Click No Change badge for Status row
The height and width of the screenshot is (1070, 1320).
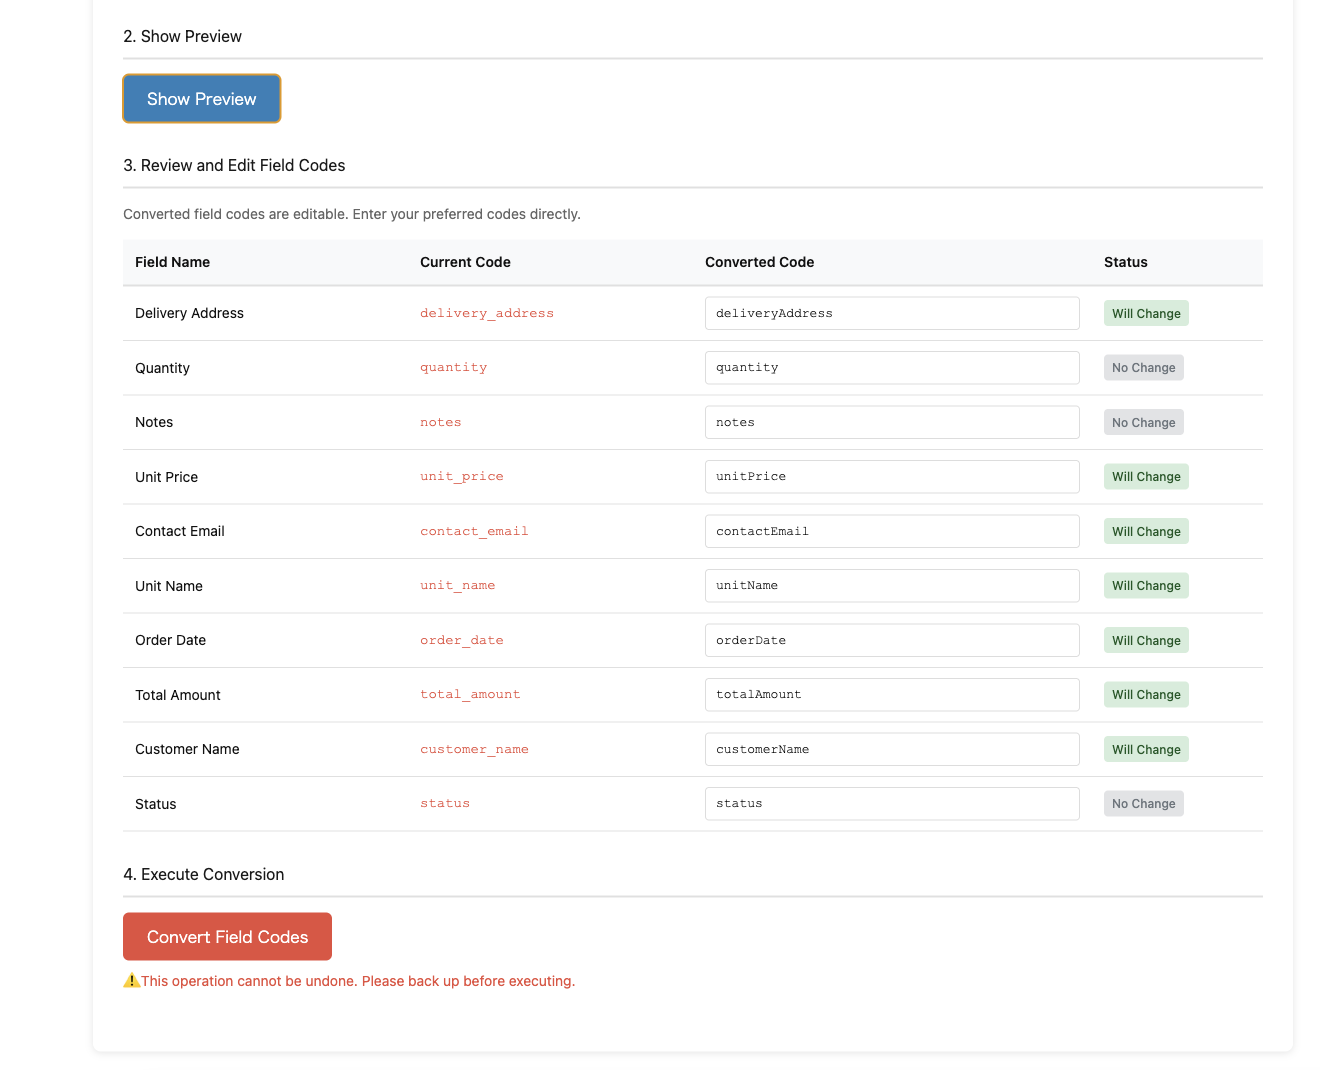1144,804
